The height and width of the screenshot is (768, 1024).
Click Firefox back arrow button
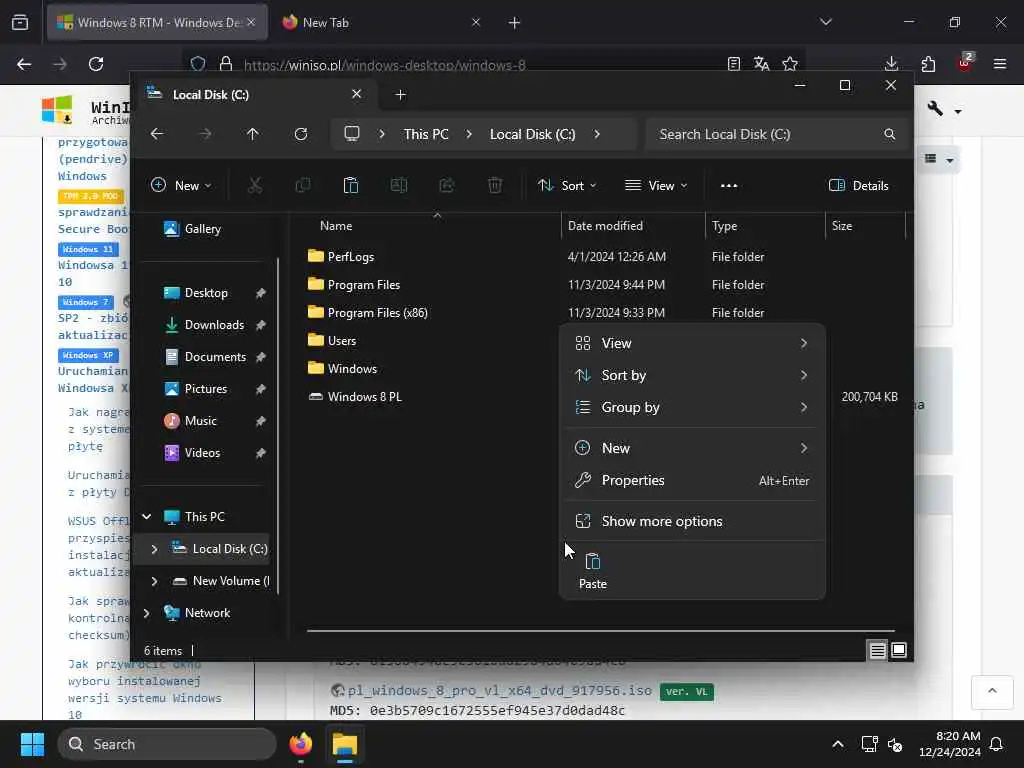[x=24, y=64]
